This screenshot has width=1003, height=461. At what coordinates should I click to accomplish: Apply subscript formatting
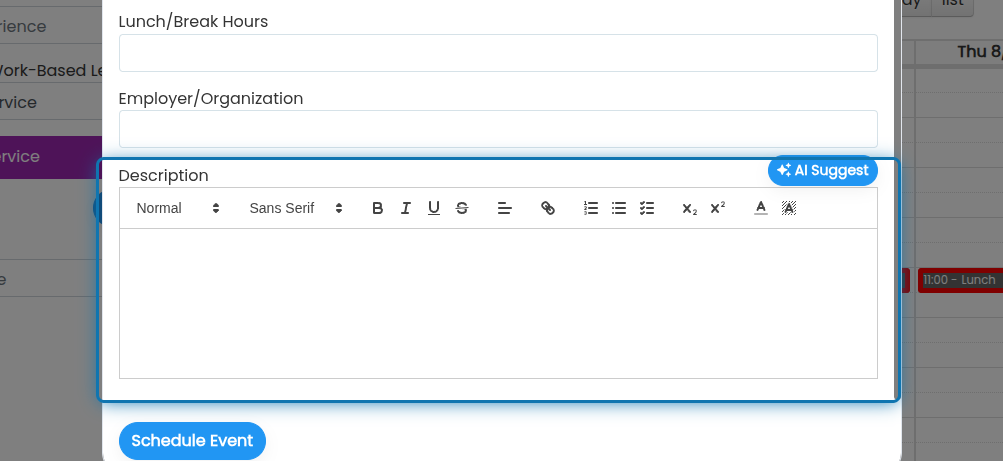(690, 208)
